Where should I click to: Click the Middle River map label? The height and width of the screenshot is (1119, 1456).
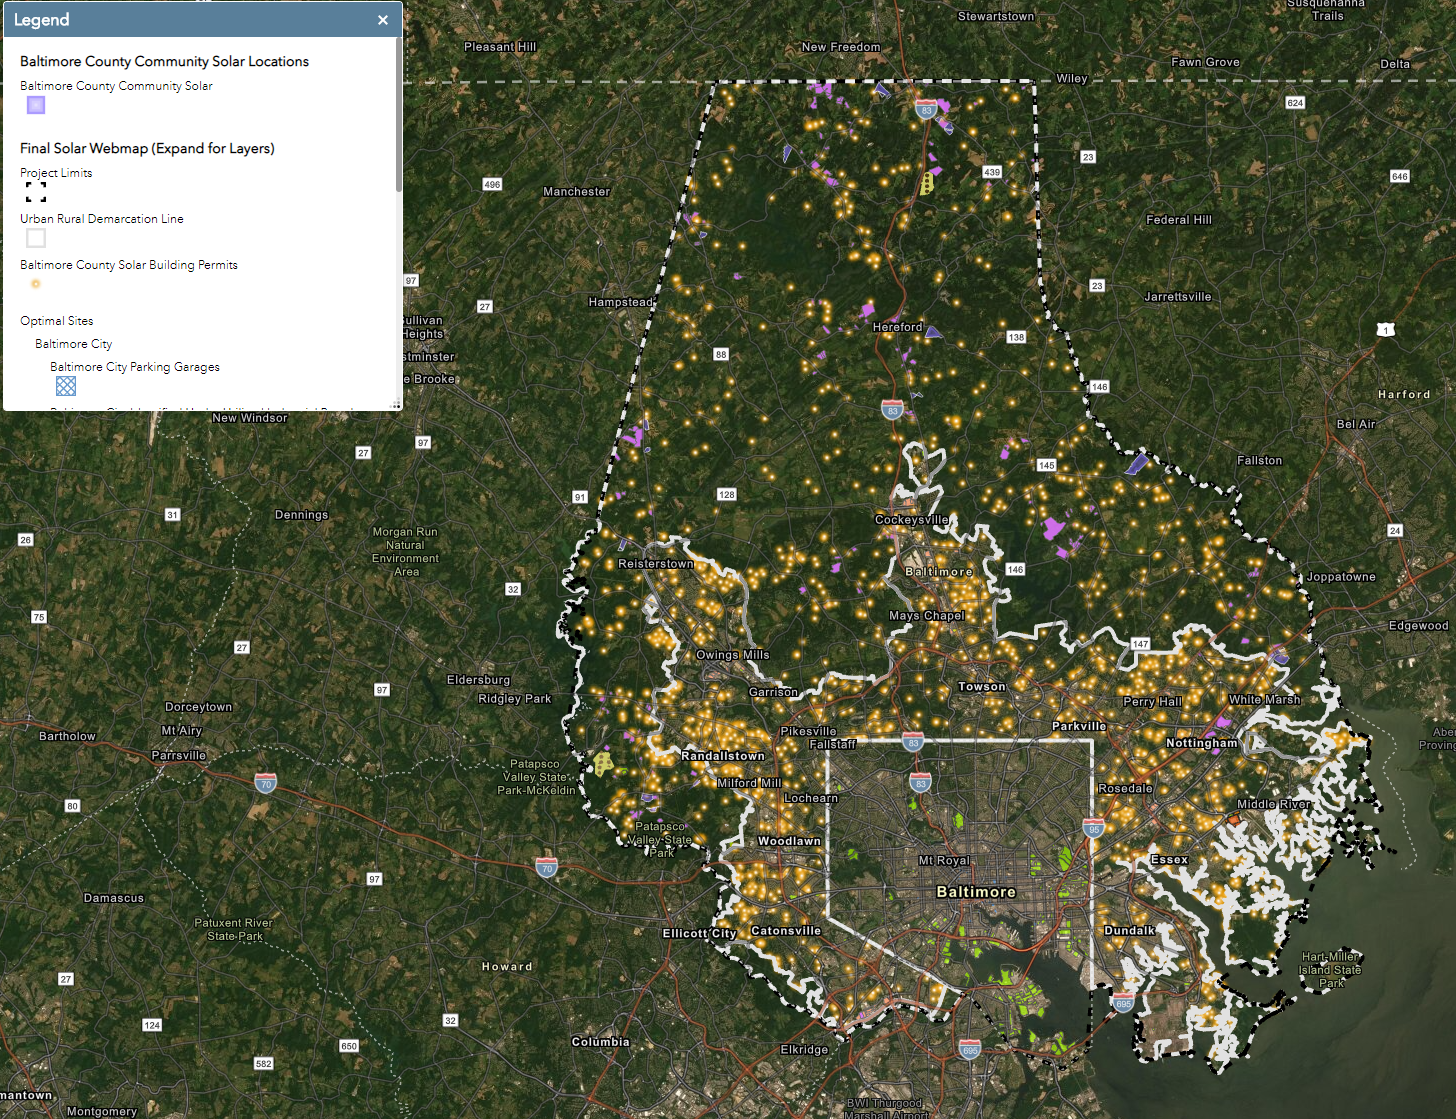[1274, 804]
